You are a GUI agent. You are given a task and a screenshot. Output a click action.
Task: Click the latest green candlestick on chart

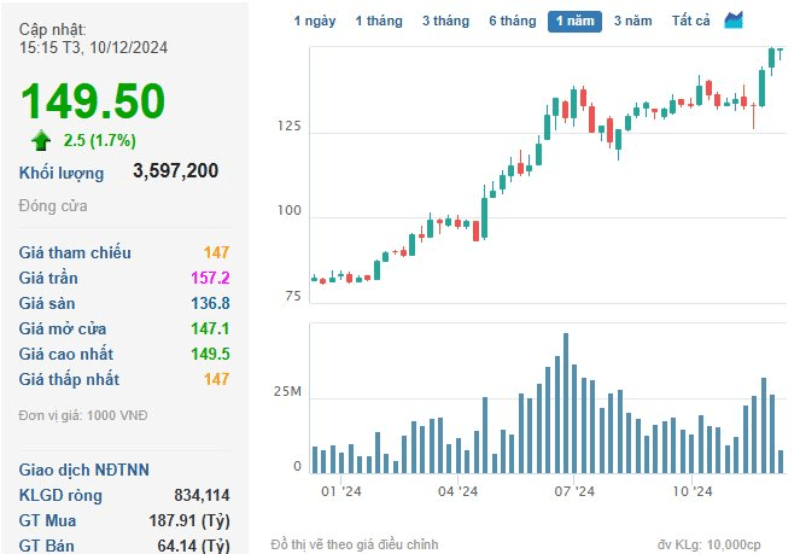point(781,54)
